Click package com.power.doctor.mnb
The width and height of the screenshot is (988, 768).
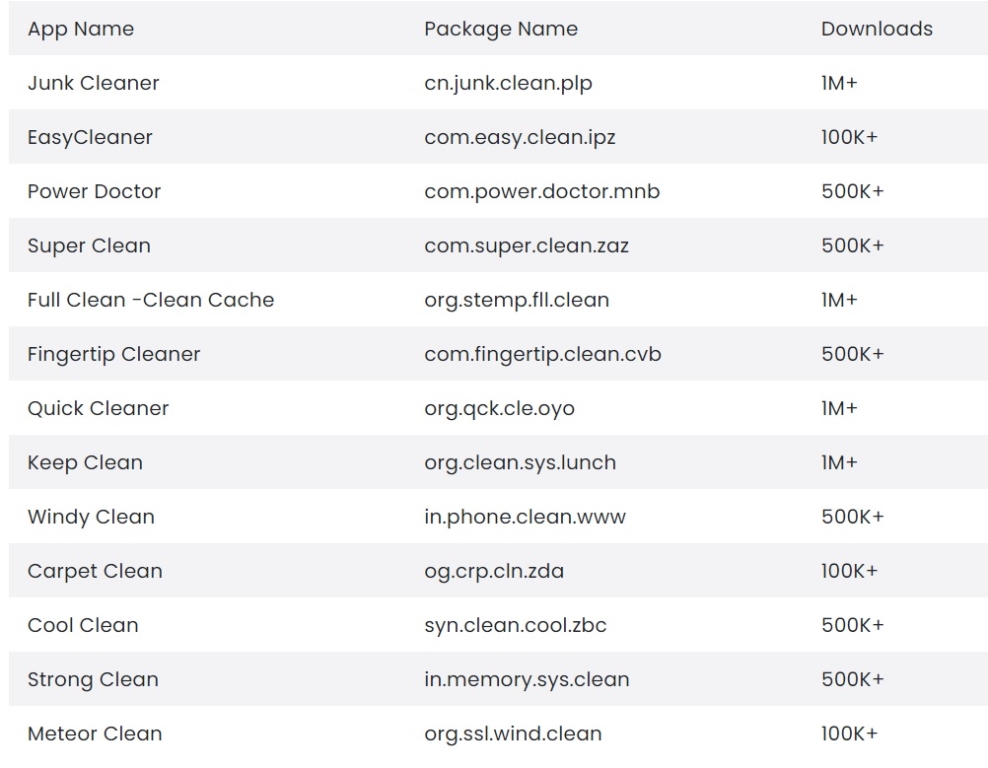pyautogui.click(x=542, y=192)
